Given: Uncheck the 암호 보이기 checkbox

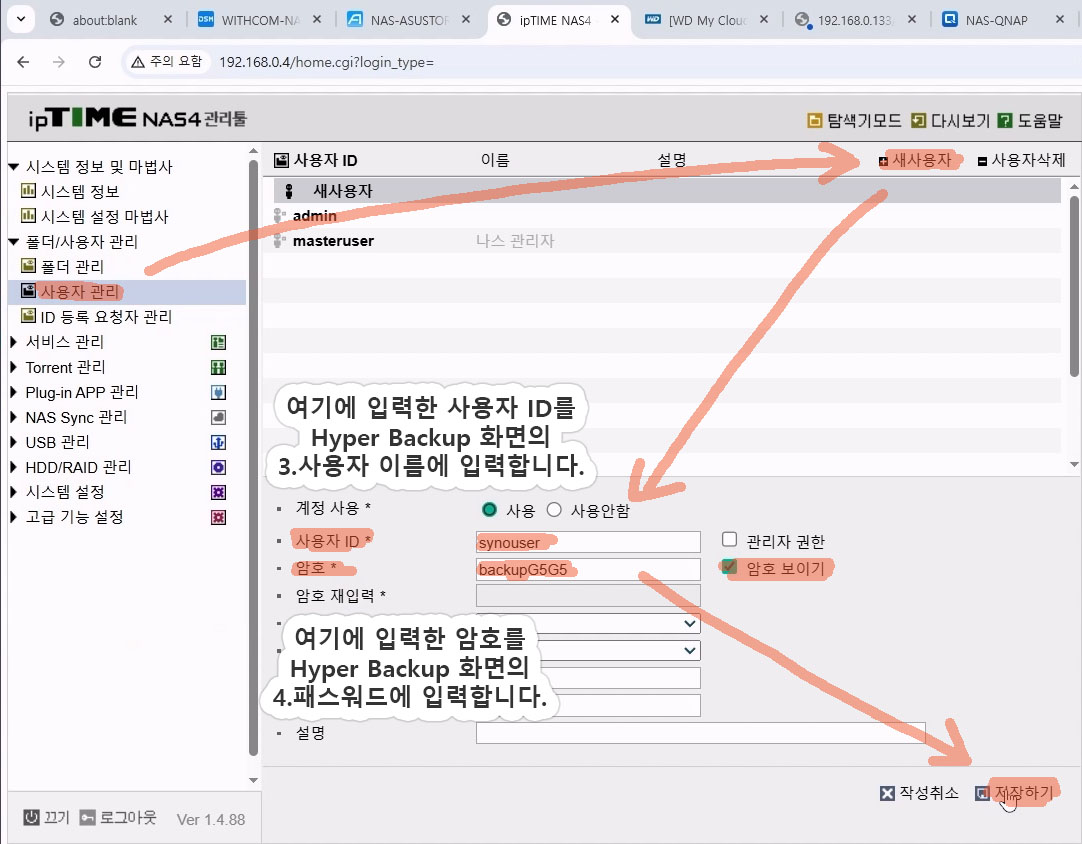Looking at the screenshot, I should 729,567.
